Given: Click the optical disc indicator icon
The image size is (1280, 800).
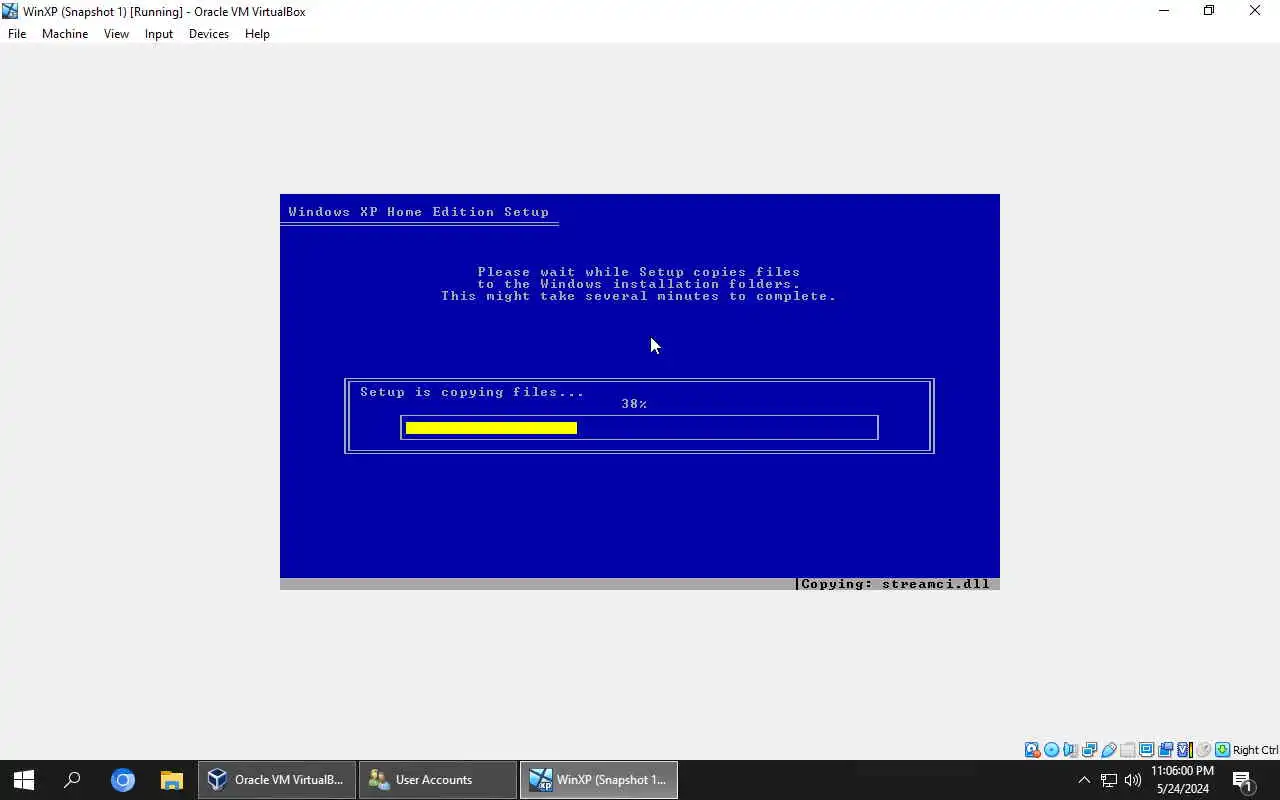Looking at the screenshot, I should click(1051, 750).
